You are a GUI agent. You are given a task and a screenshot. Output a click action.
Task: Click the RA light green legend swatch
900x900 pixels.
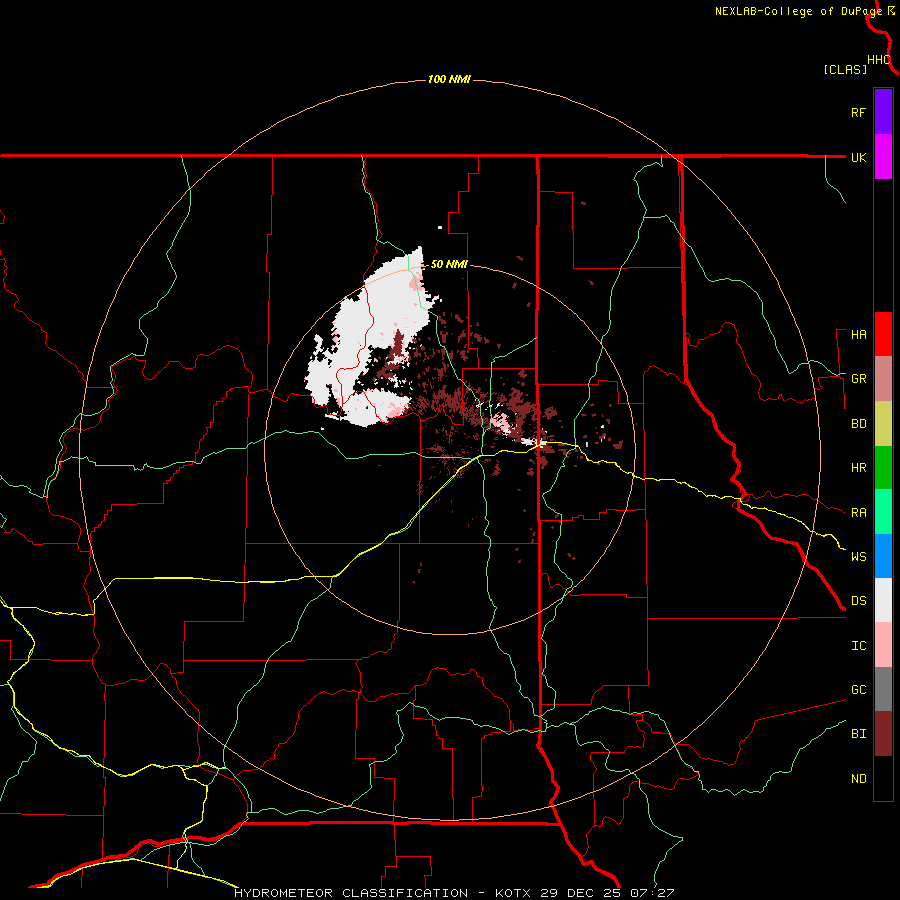click(883, 512)
